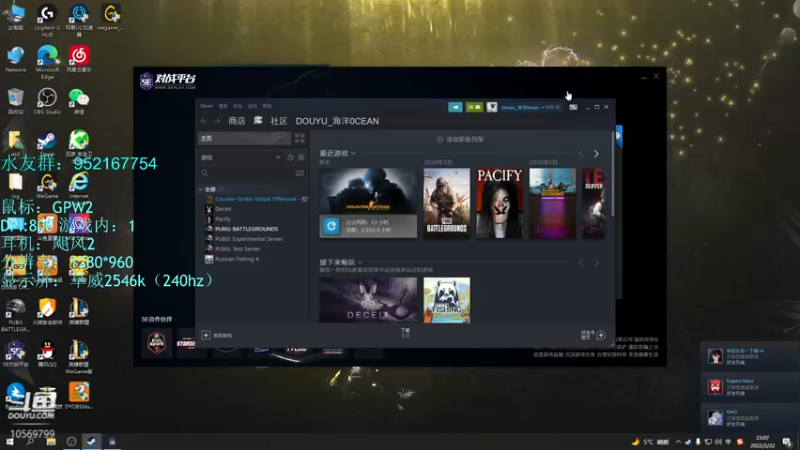Collapse the 全部 games category
Screen dimensions: 800x450
tap(201, 189)
